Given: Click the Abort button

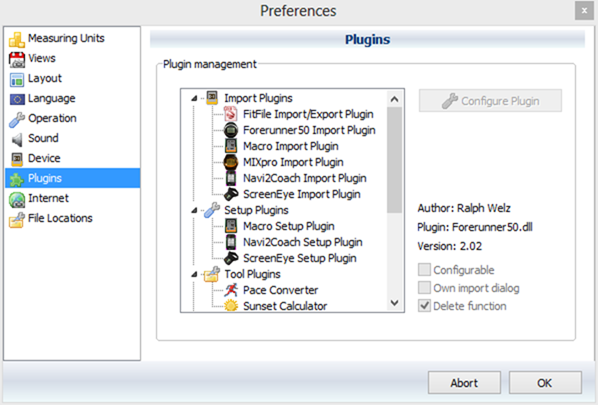Looking at the screenshot, I should [x=464, y=382].
